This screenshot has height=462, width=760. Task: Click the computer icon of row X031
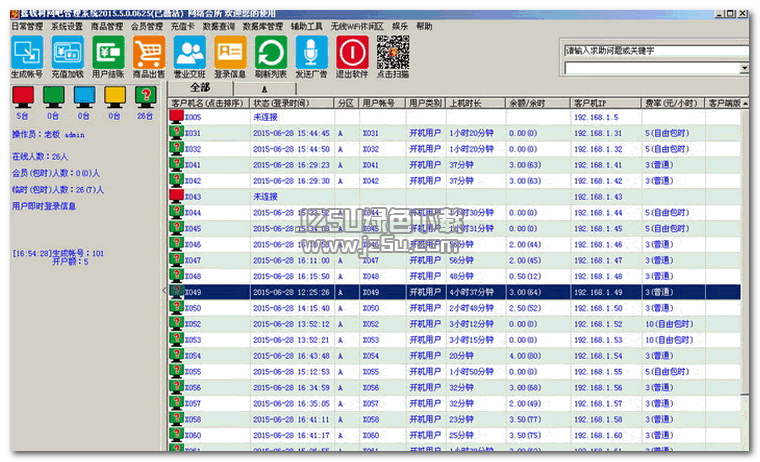pos(176,132)
